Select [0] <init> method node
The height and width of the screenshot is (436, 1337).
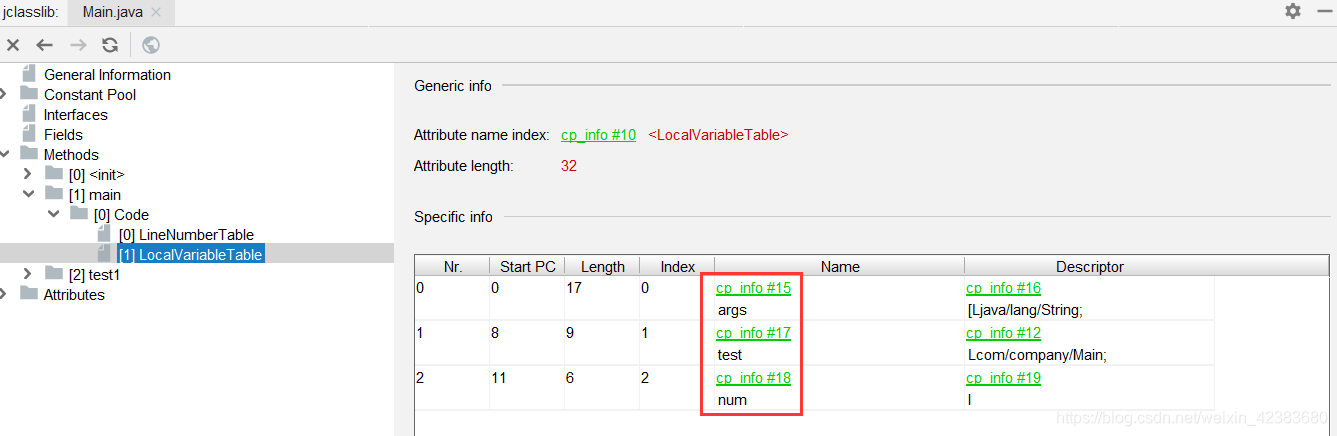pos(97,174)
